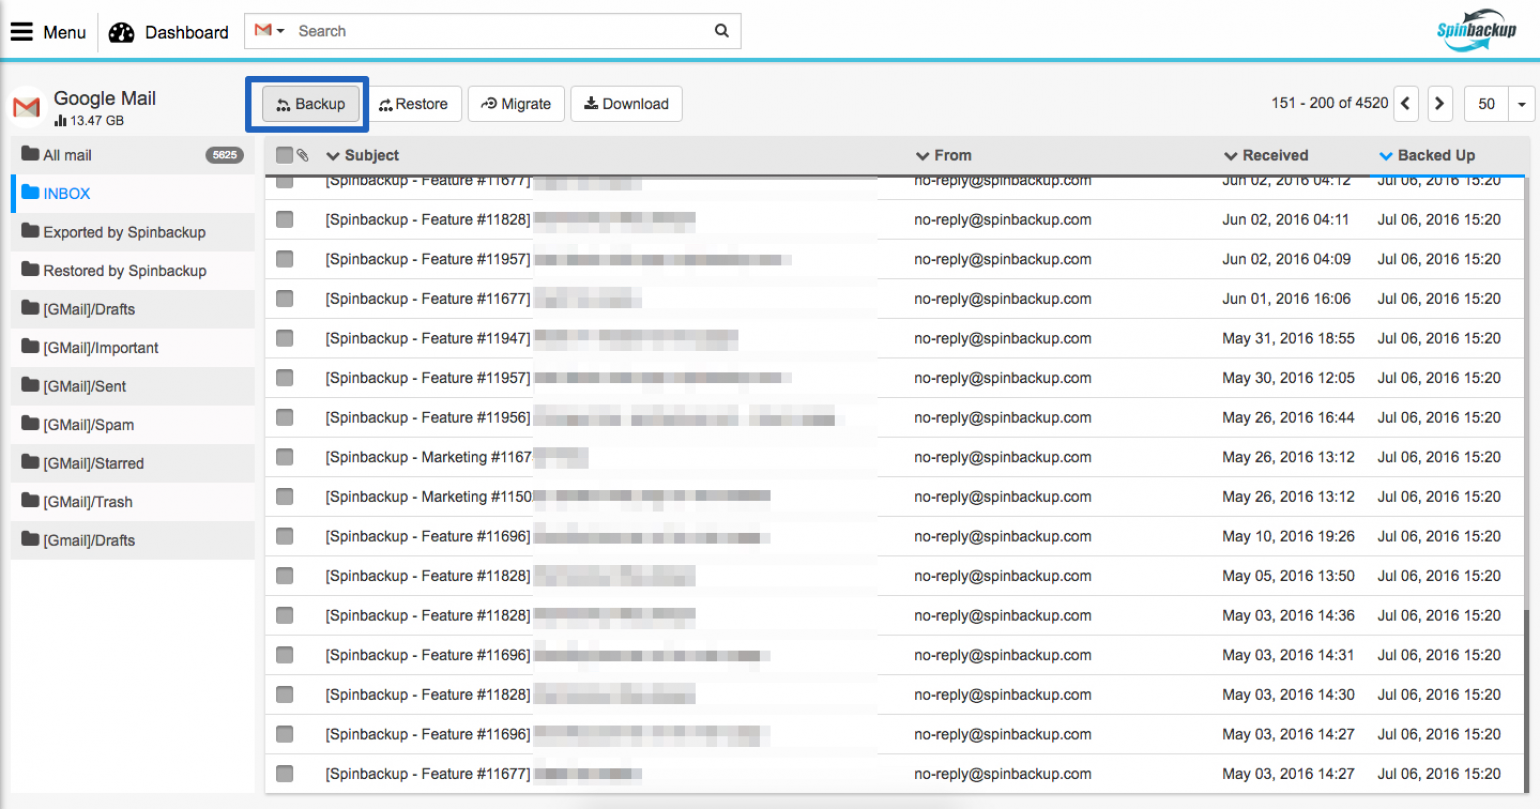Image resolution: width=1540 pixels, height=809 pixels.
Task: Click the Download button
Action: tap(626, 103)
